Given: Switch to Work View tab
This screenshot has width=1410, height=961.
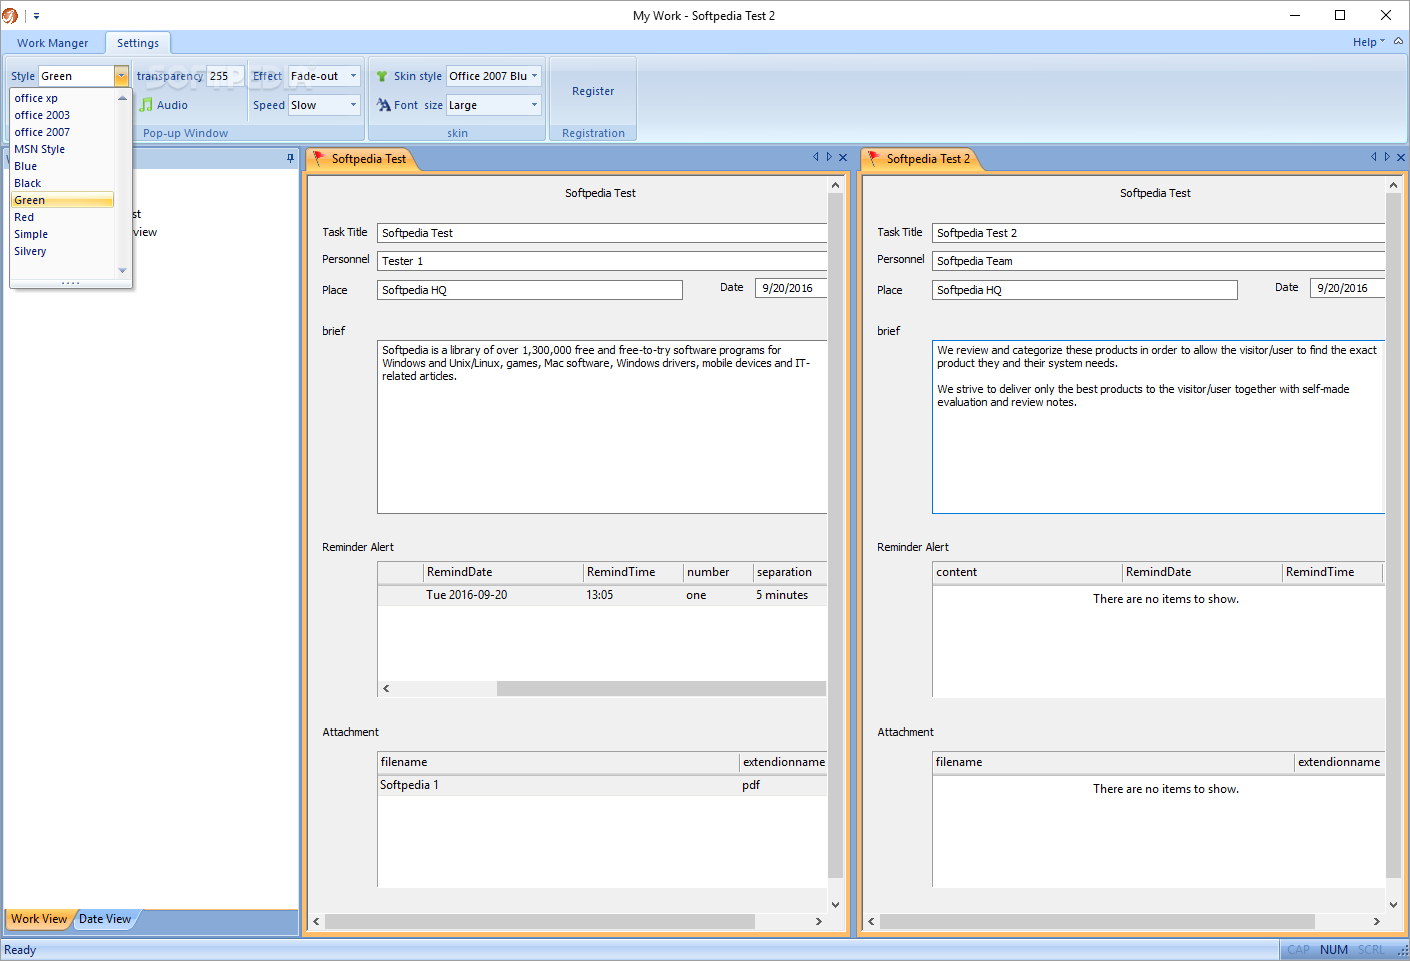Looking at the screenshot, I should click(39, 919).
